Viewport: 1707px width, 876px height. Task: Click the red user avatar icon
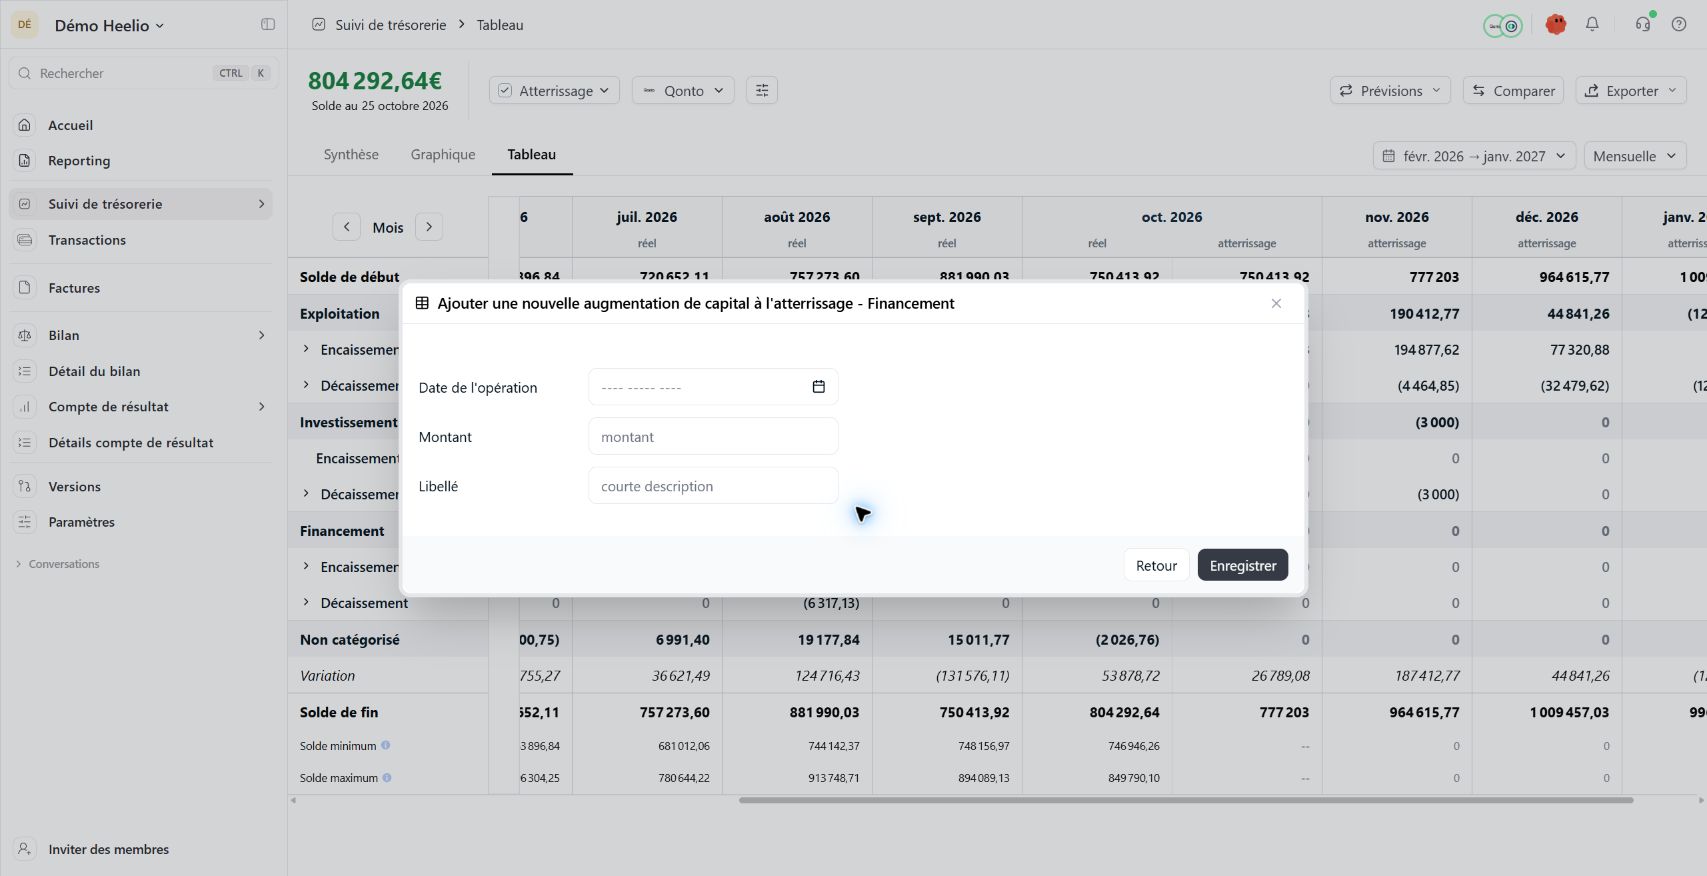1555,24
